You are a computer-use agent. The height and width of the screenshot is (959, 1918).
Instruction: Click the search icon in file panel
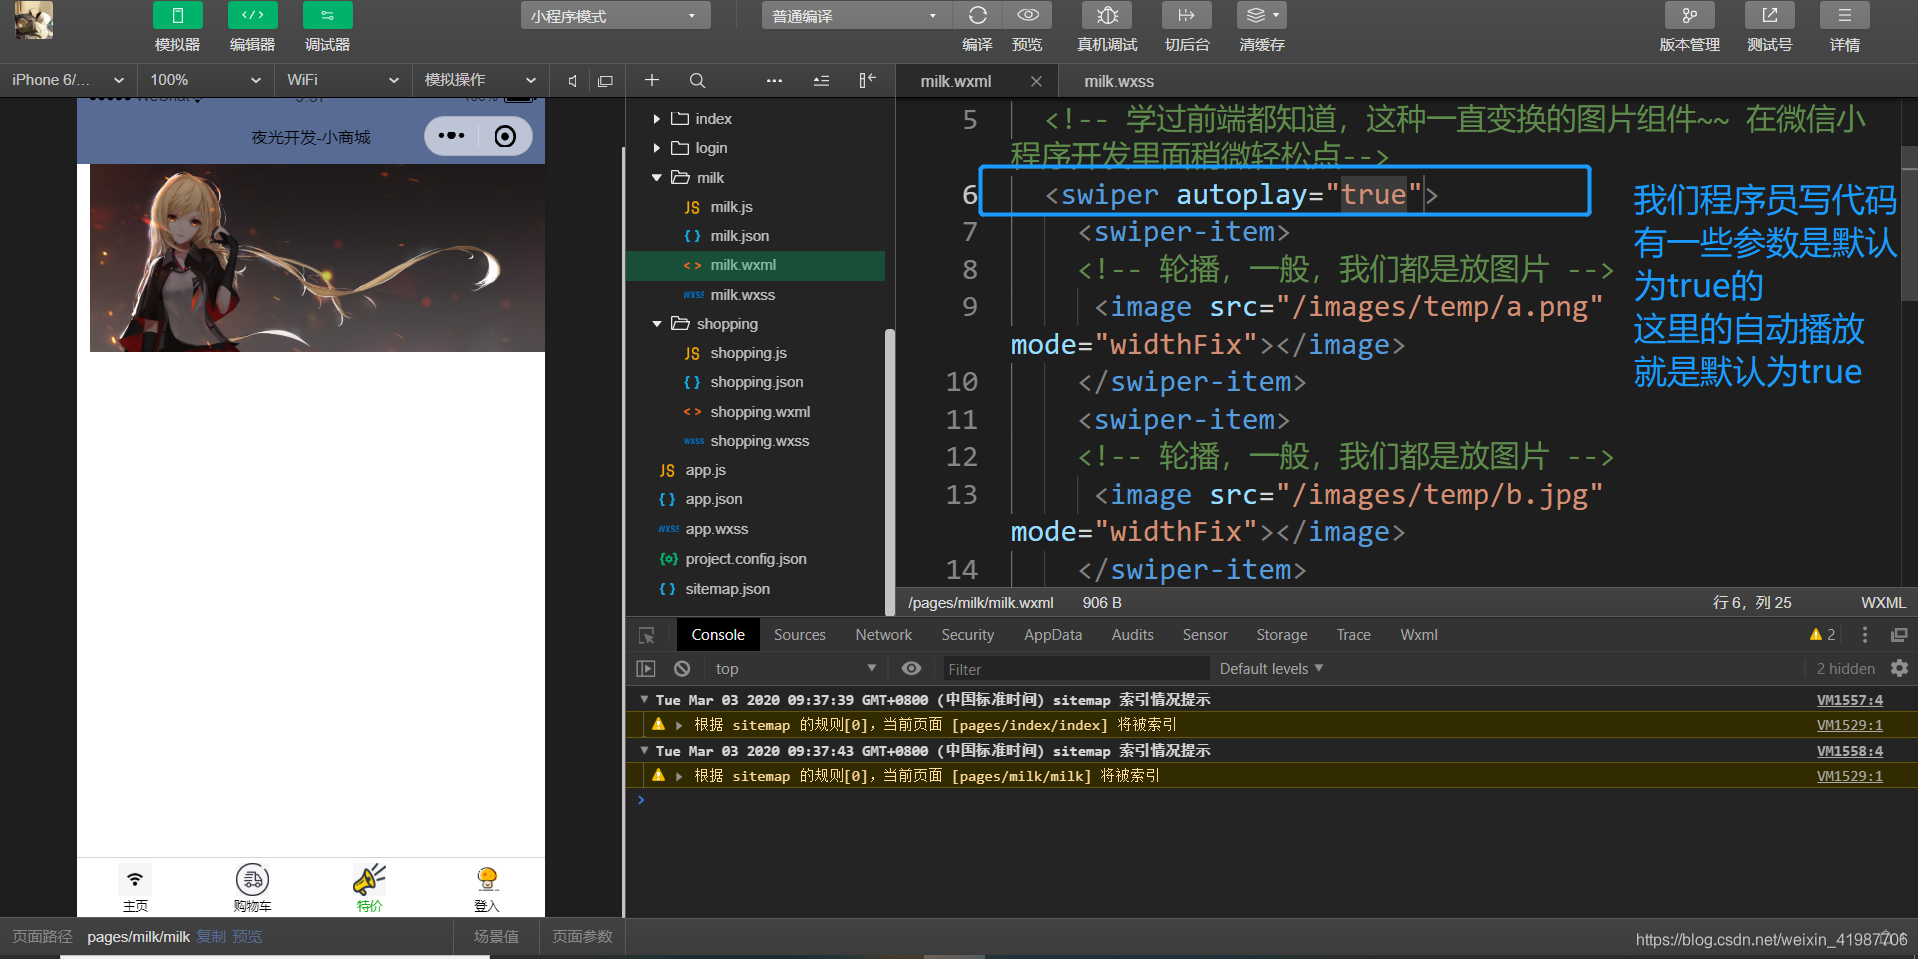click(x=697, y=80)
